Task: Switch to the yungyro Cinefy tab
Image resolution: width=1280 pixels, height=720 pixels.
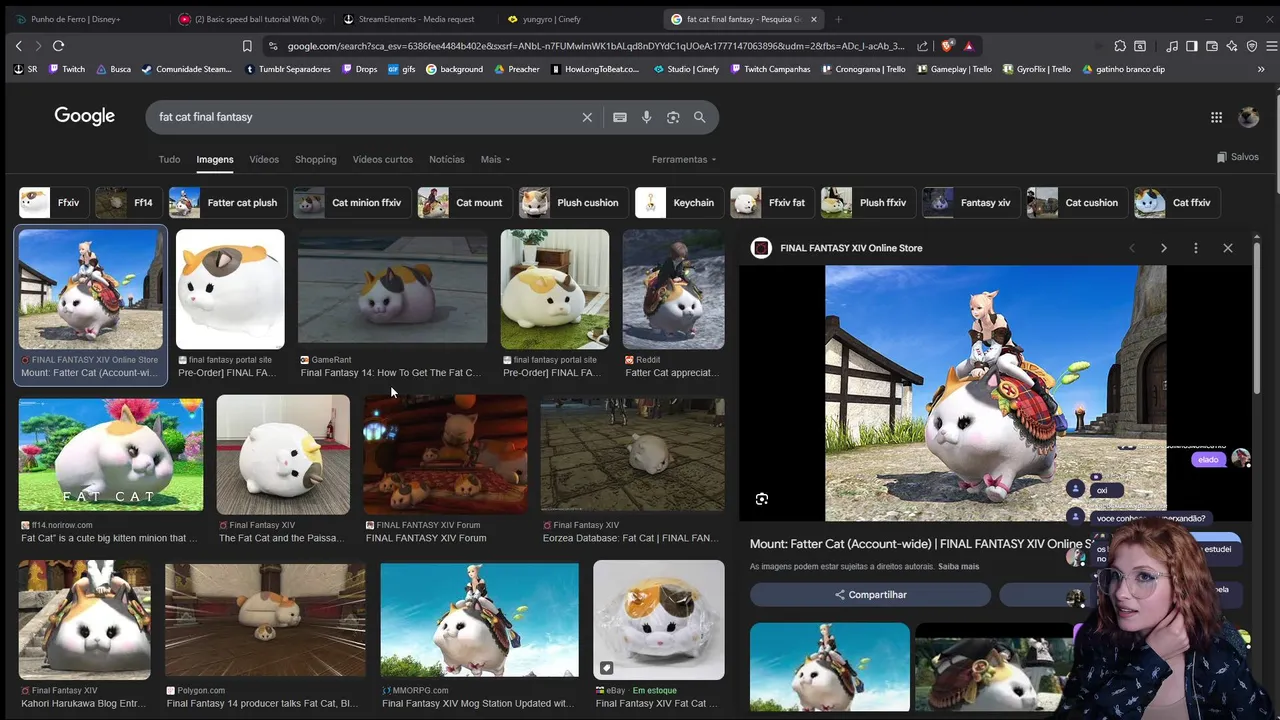Action: [x=578, y=19]
